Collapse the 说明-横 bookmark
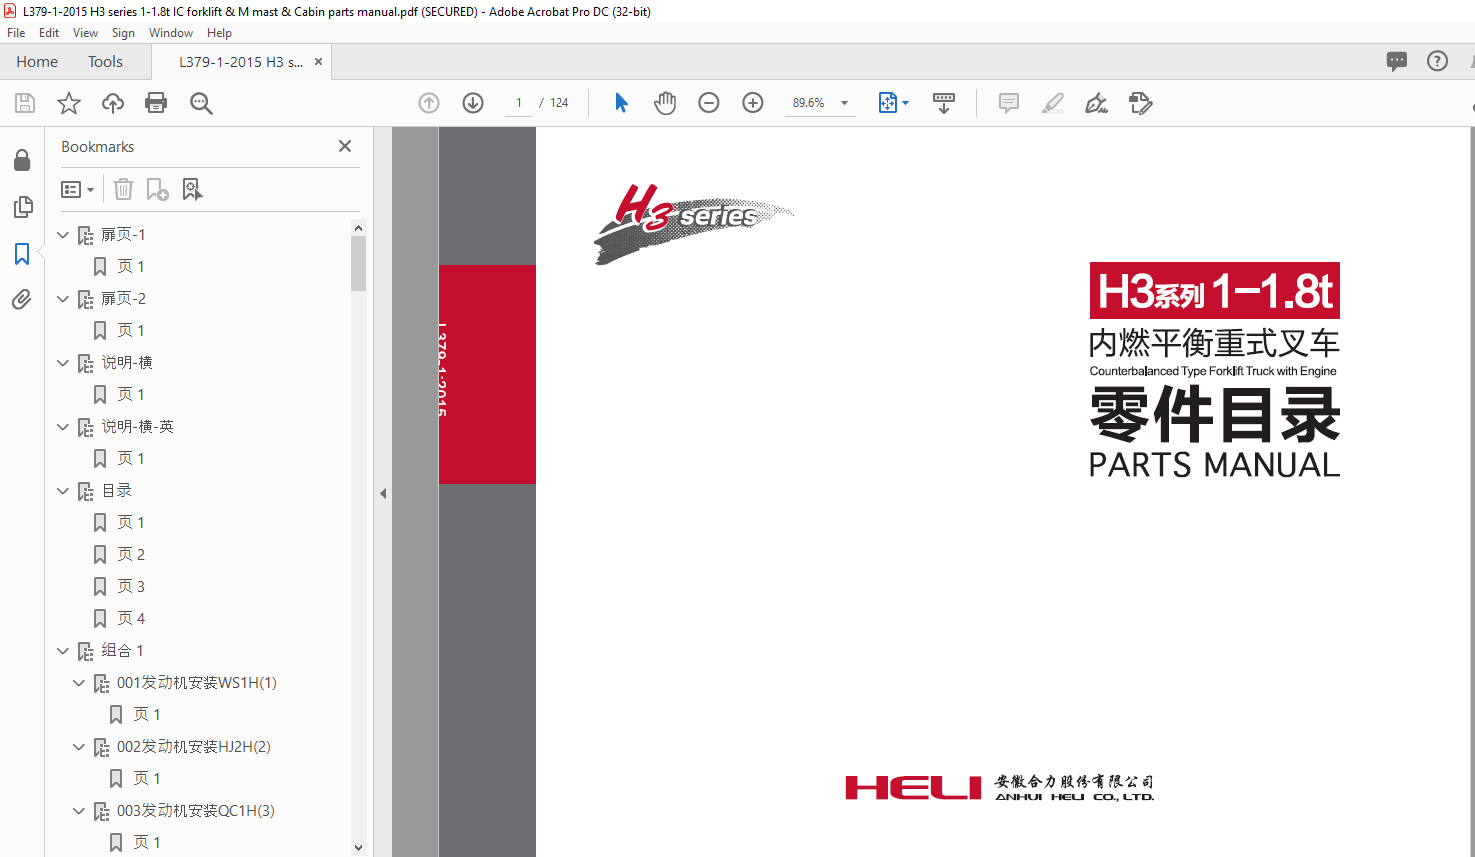Image resolution: width=1475 pixels, height=857 pixels. tap(63, 363)
